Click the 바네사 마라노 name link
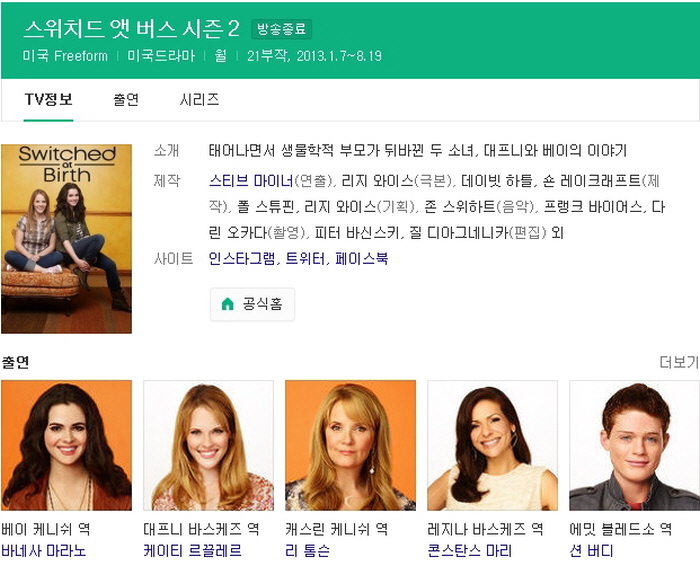The image size is (700, 575). [44, 551]
